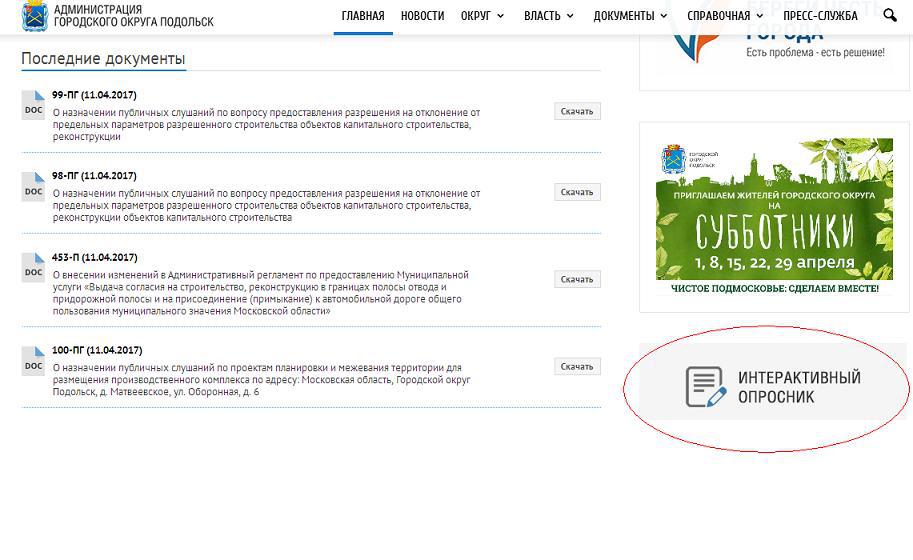
Task: Click the DOC icon for document 99-ПГ
Action: coord(33,105)
